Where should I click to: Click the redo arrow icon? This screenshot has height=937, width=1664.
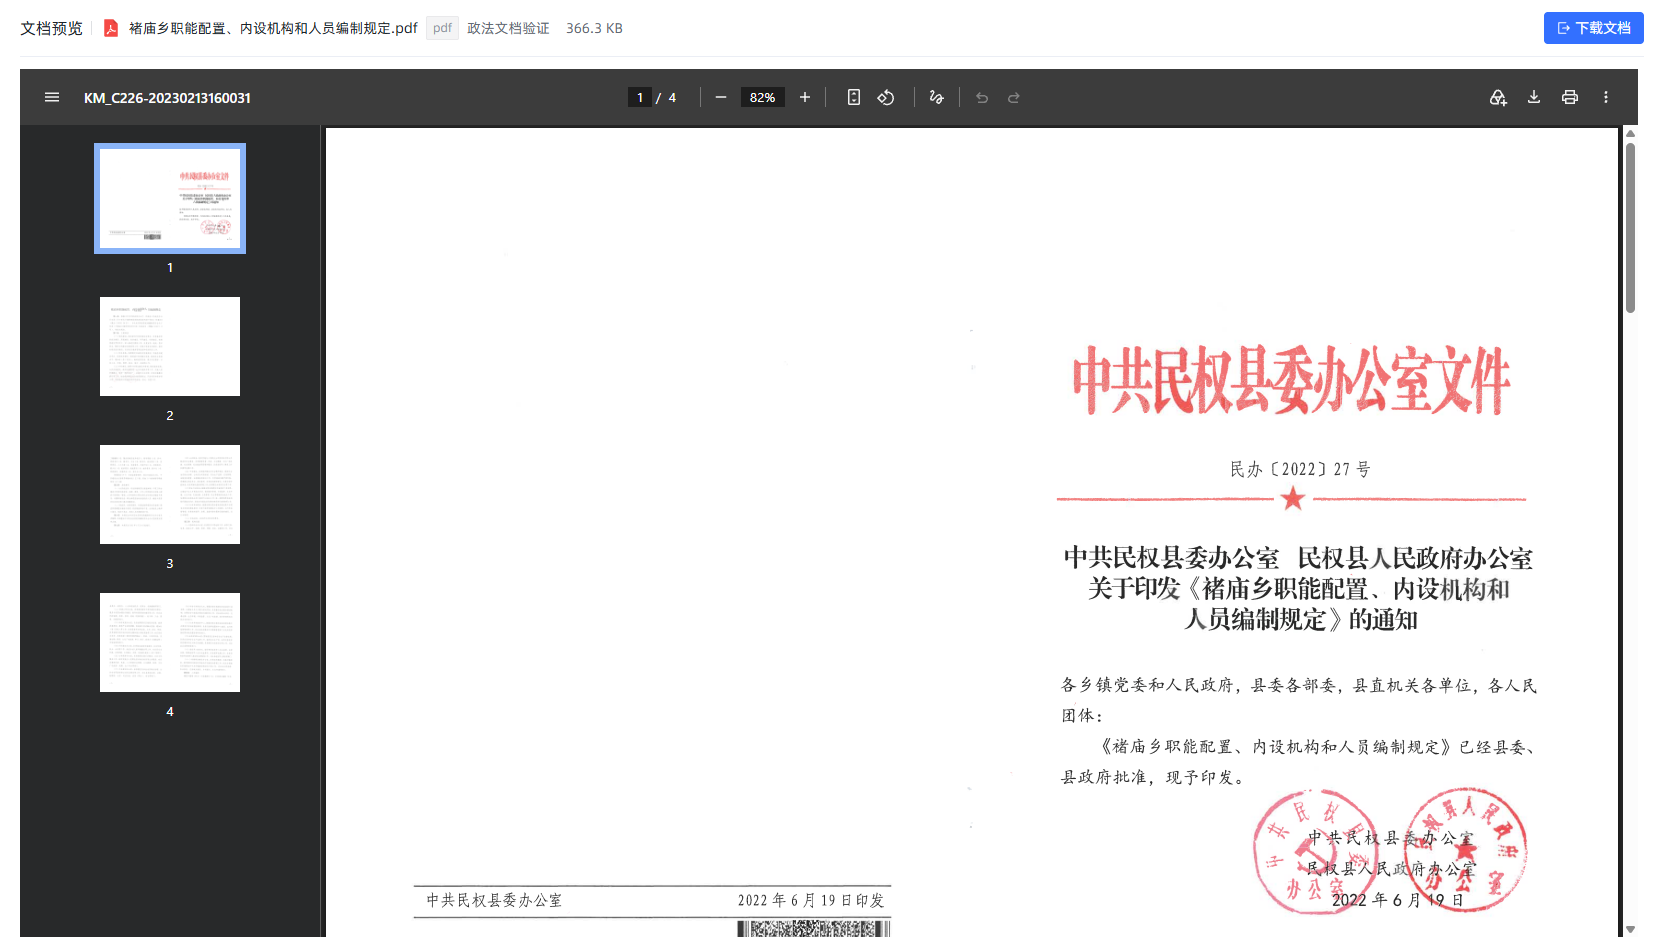pos(1013,97)
